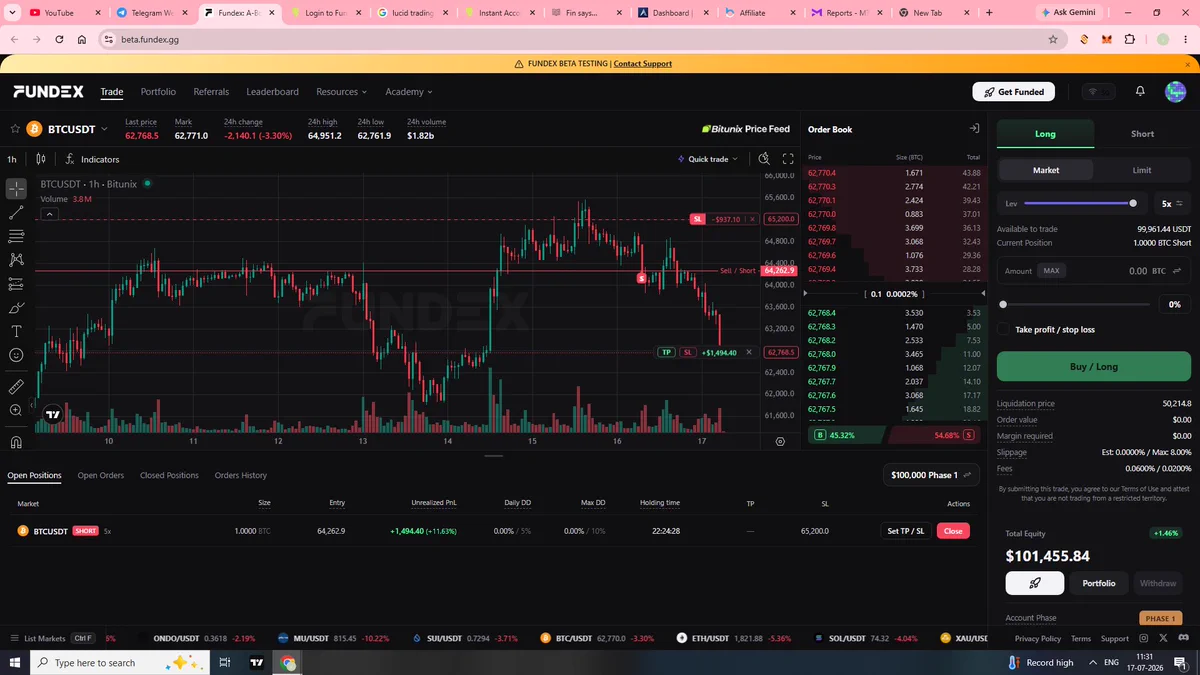This screenshot has width=1200, height=675.
Task: Switch account via $100,000 Phase 1 selector
Action: pyautogui.click(x=930, y=475)
